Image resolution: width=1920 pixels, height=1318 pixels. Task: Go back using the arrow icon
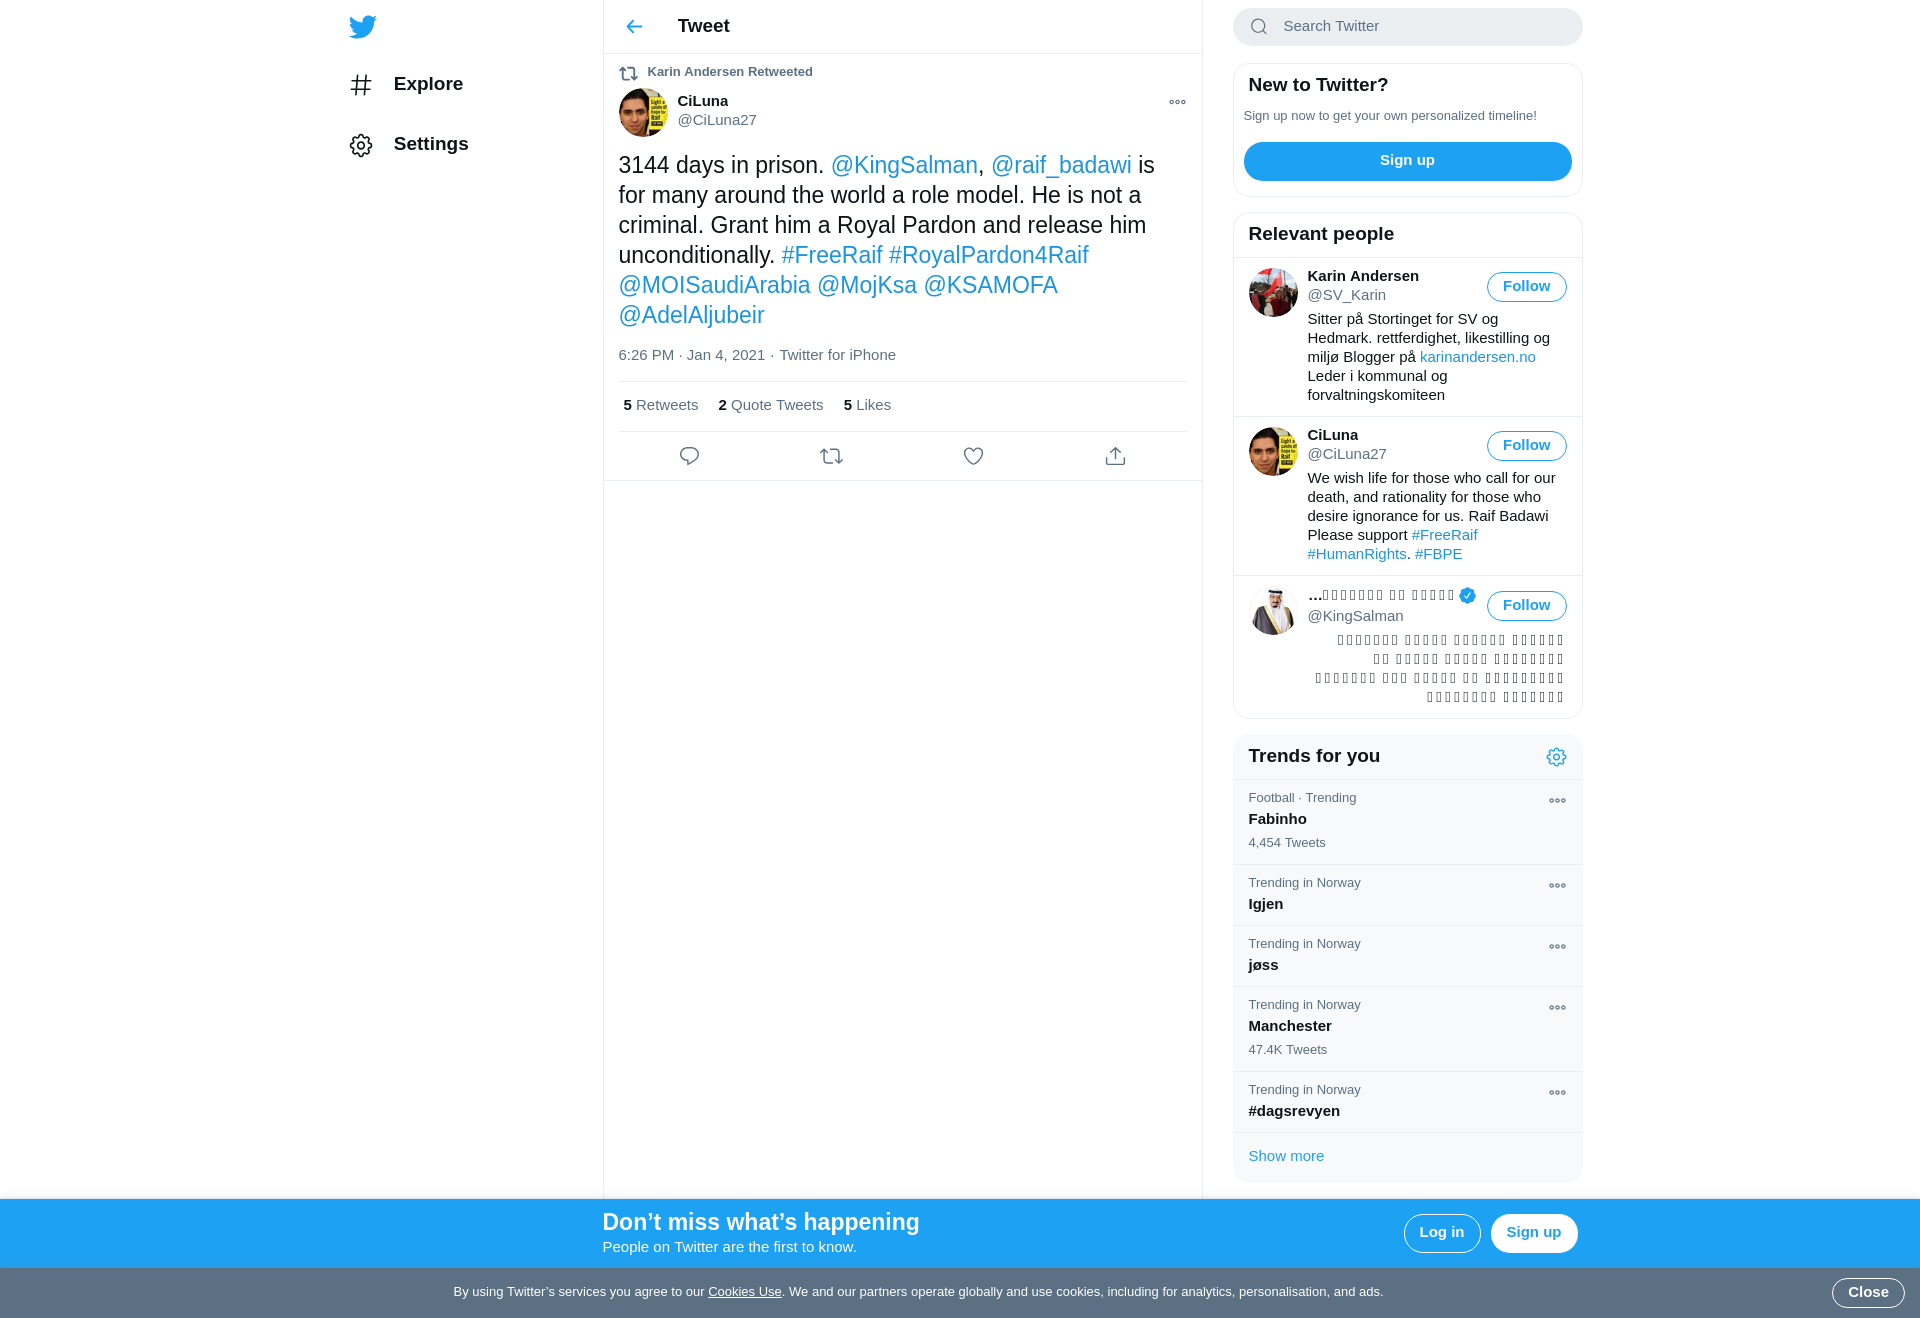634,27
